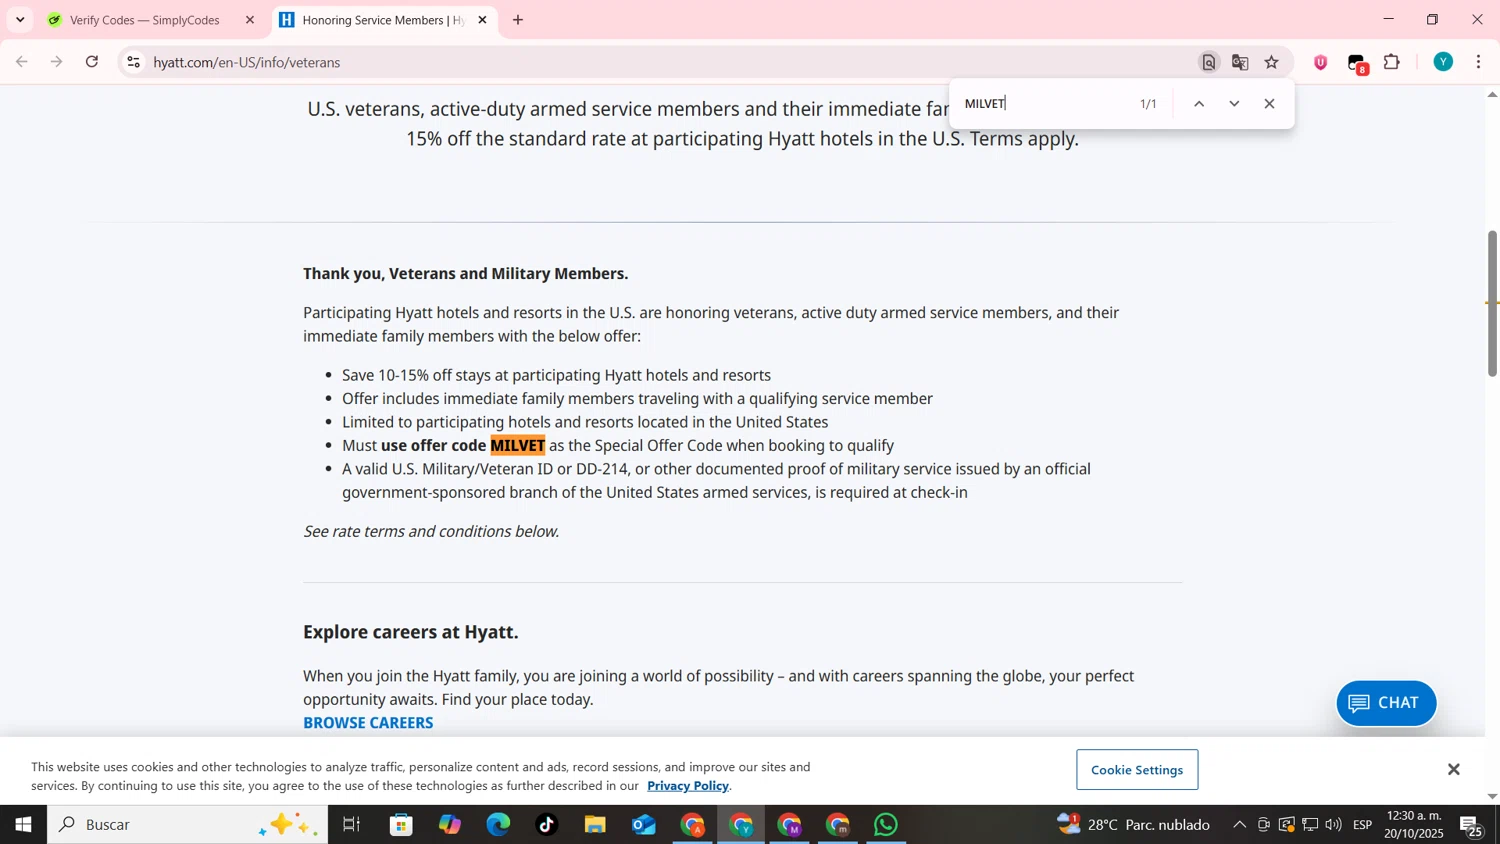Screen dimensions: 1500x844
Task: Launch Copilot from taskbar
Action: 450,825
